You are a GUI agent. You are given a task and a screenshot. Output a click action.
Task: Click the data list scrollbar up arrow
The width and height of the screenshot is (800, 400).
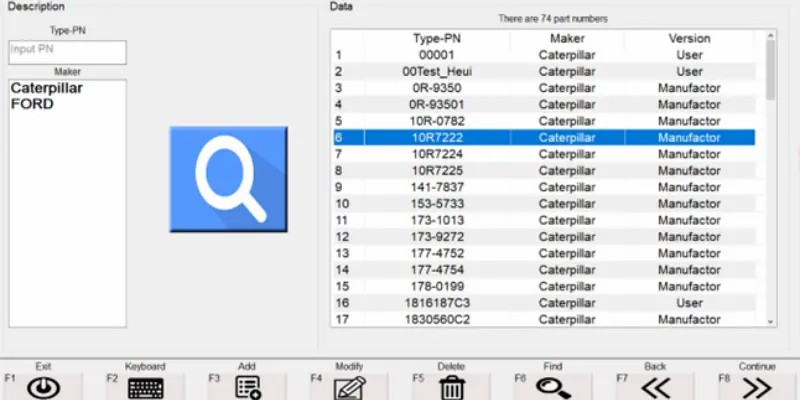770,35
